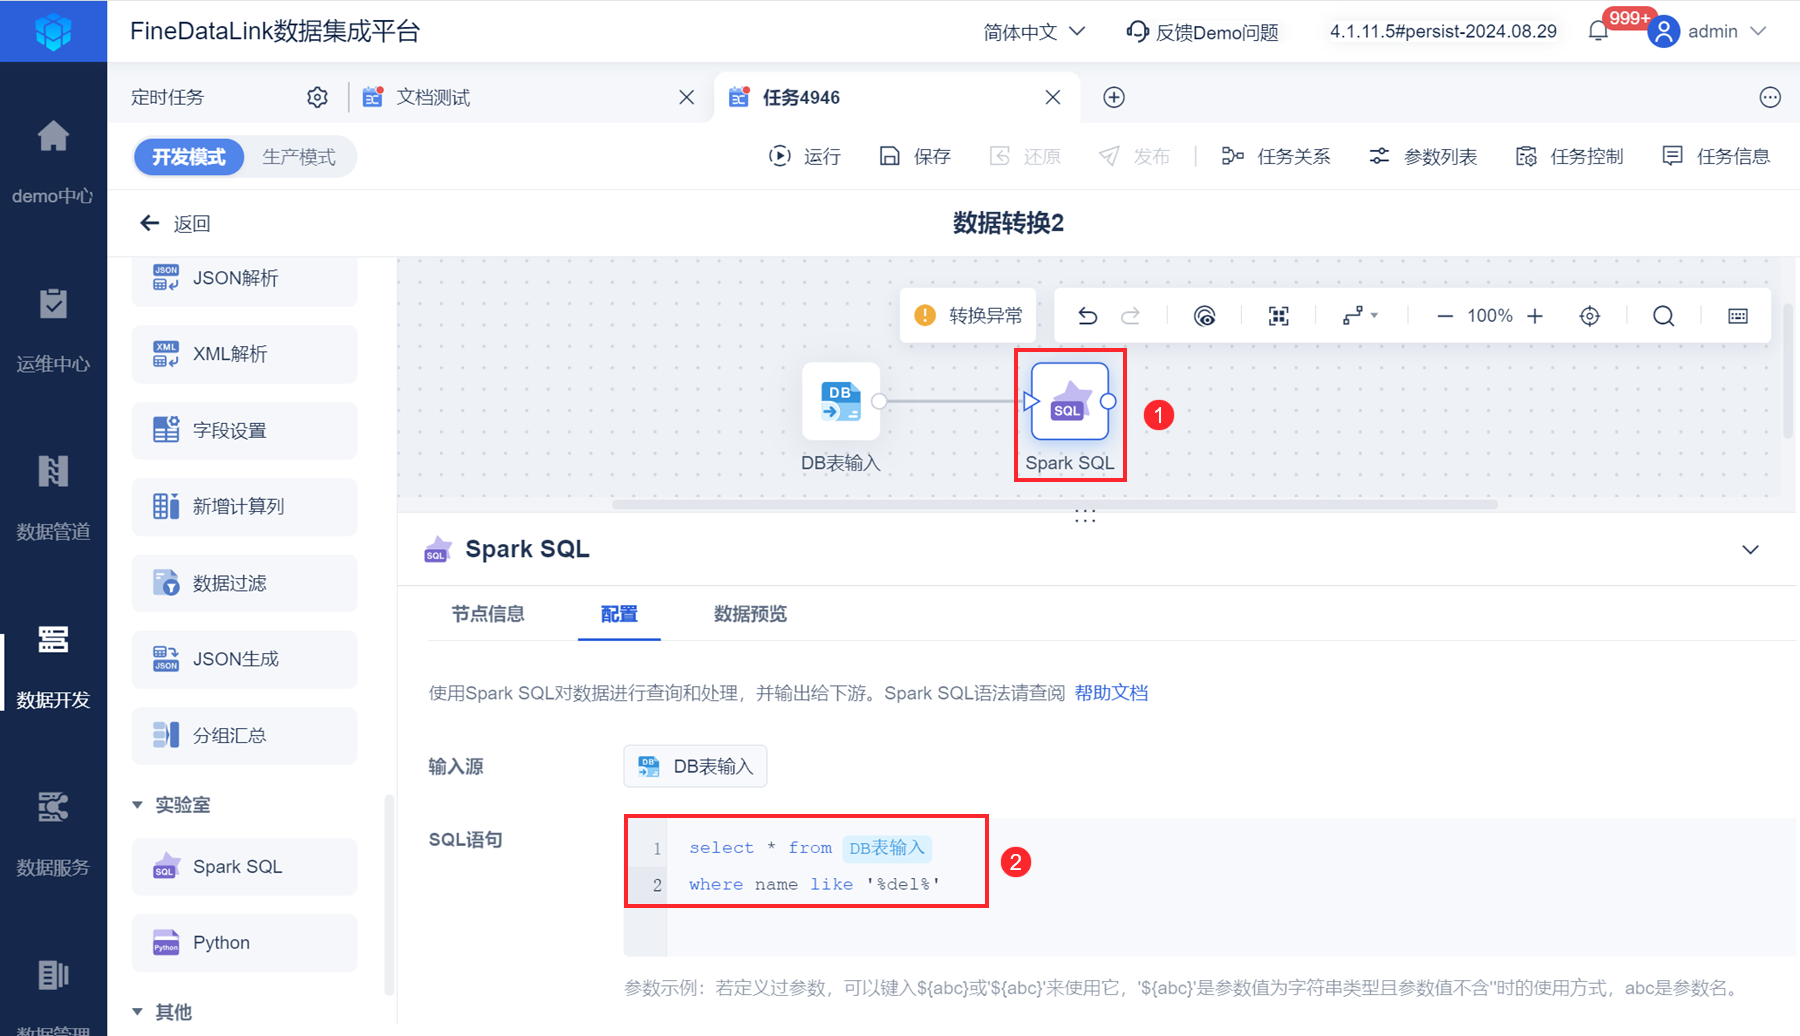Search nodes on the canvas

point(1663,316)
